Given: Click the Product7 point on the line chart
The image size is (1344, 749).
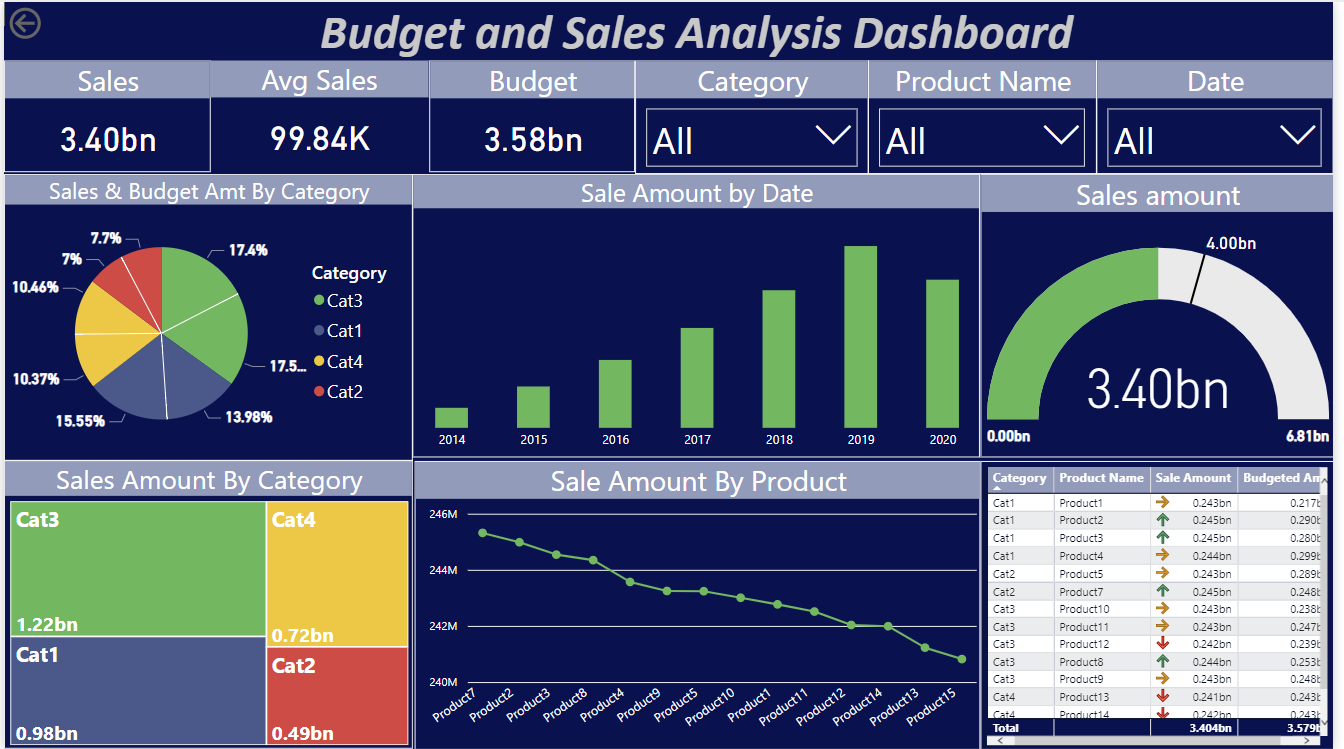Looking at the screenshot, I should (x=483, y=533).
